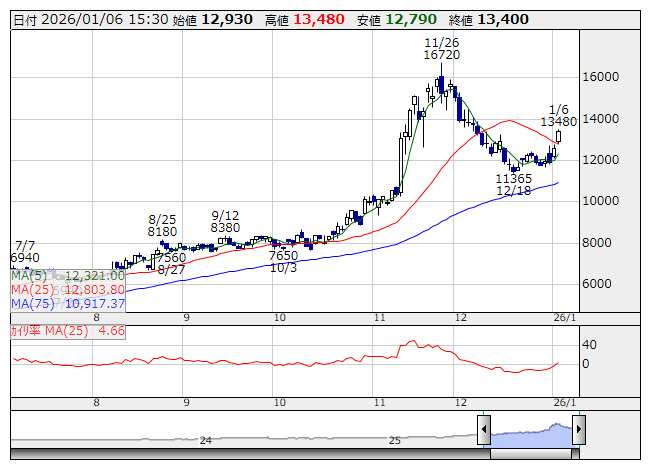Click the 11365 12/18 low label
Screen dimensions: 653x470
(x=513, y=184)
